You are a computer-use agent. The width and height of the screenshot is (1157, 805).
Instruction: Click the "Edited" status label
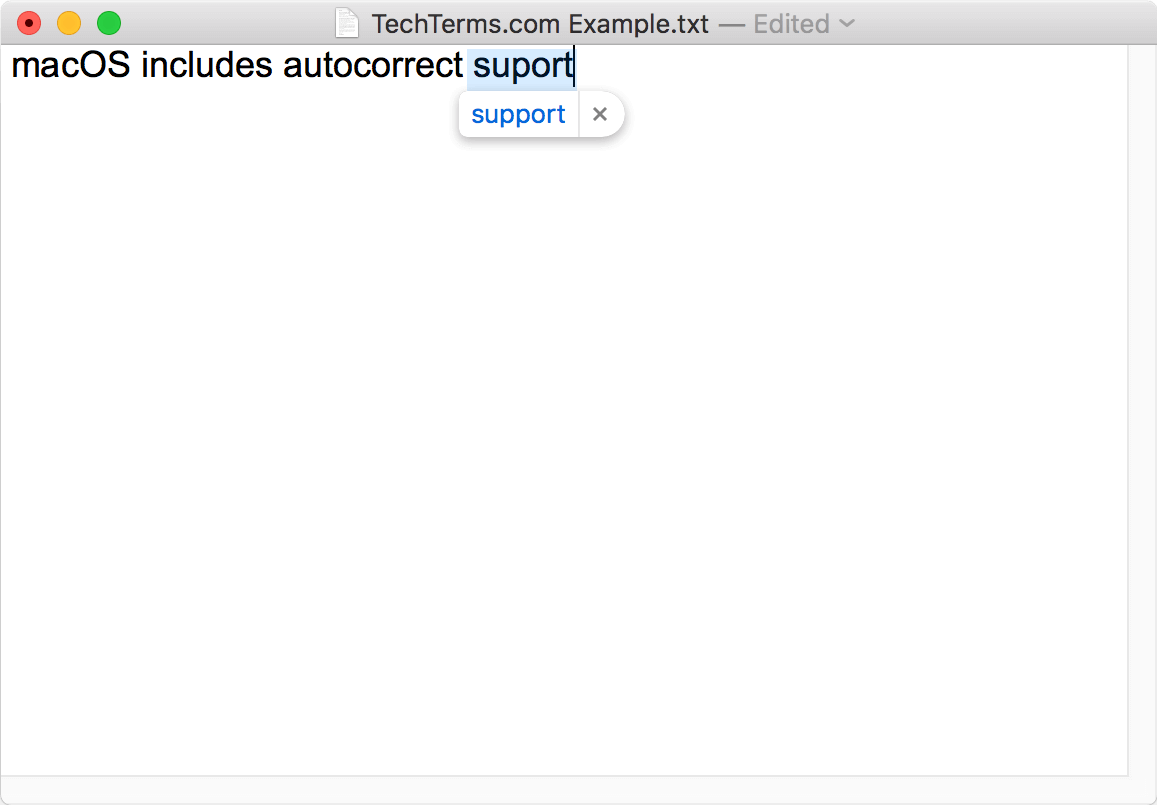(x=791, y=24)
